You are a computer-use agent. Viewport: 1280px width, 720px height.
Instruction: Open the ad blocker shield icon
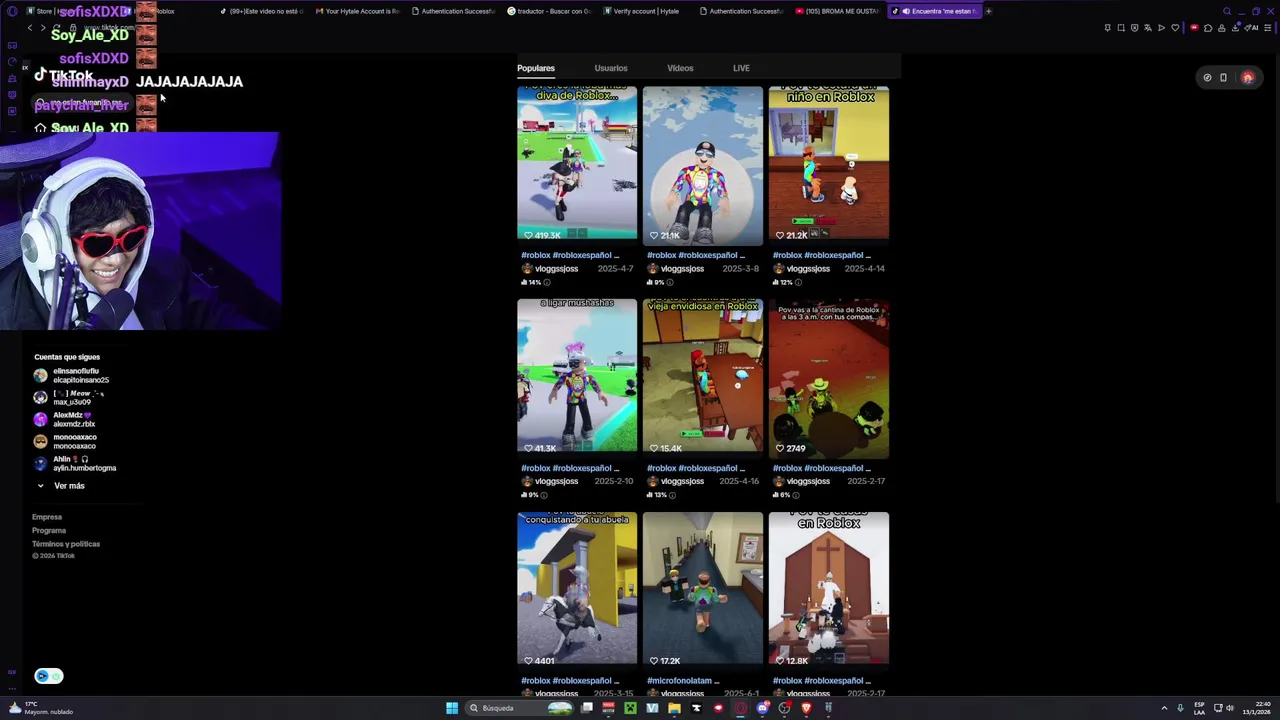(1135, 28)
